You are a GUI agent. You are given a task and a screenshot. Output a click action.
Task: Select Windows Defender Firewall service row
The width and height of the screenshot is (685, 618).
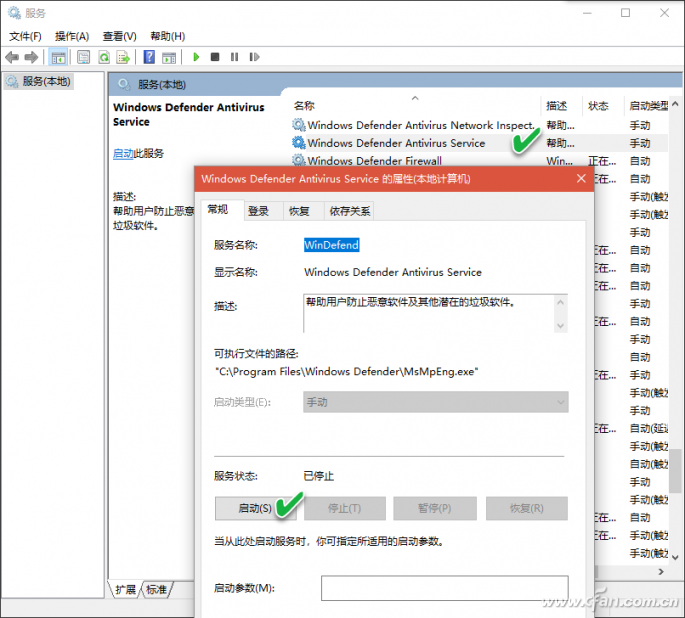click(374, 161)
